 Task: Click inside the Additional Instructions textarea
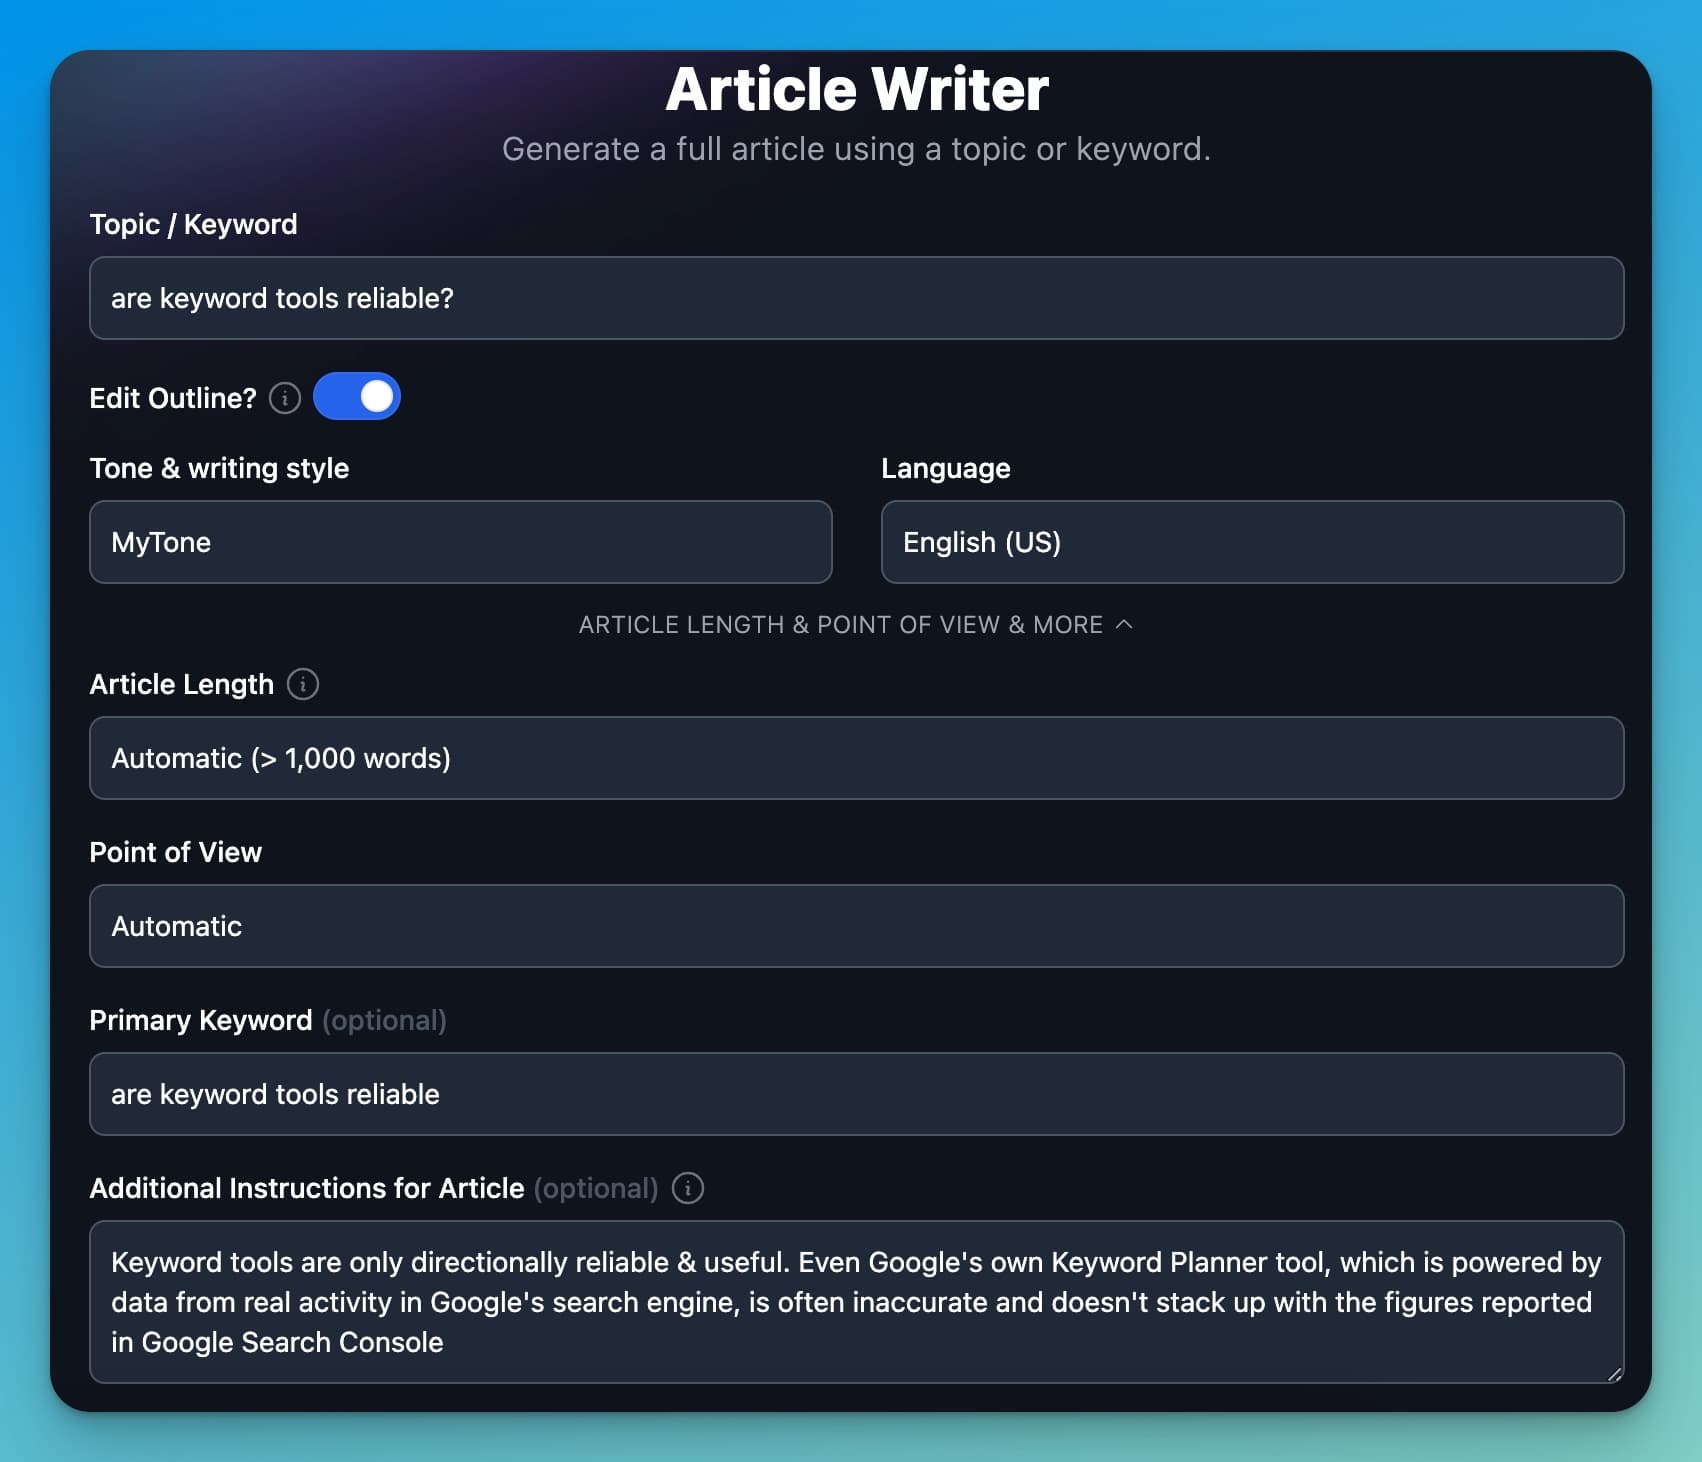(856, 1300)
